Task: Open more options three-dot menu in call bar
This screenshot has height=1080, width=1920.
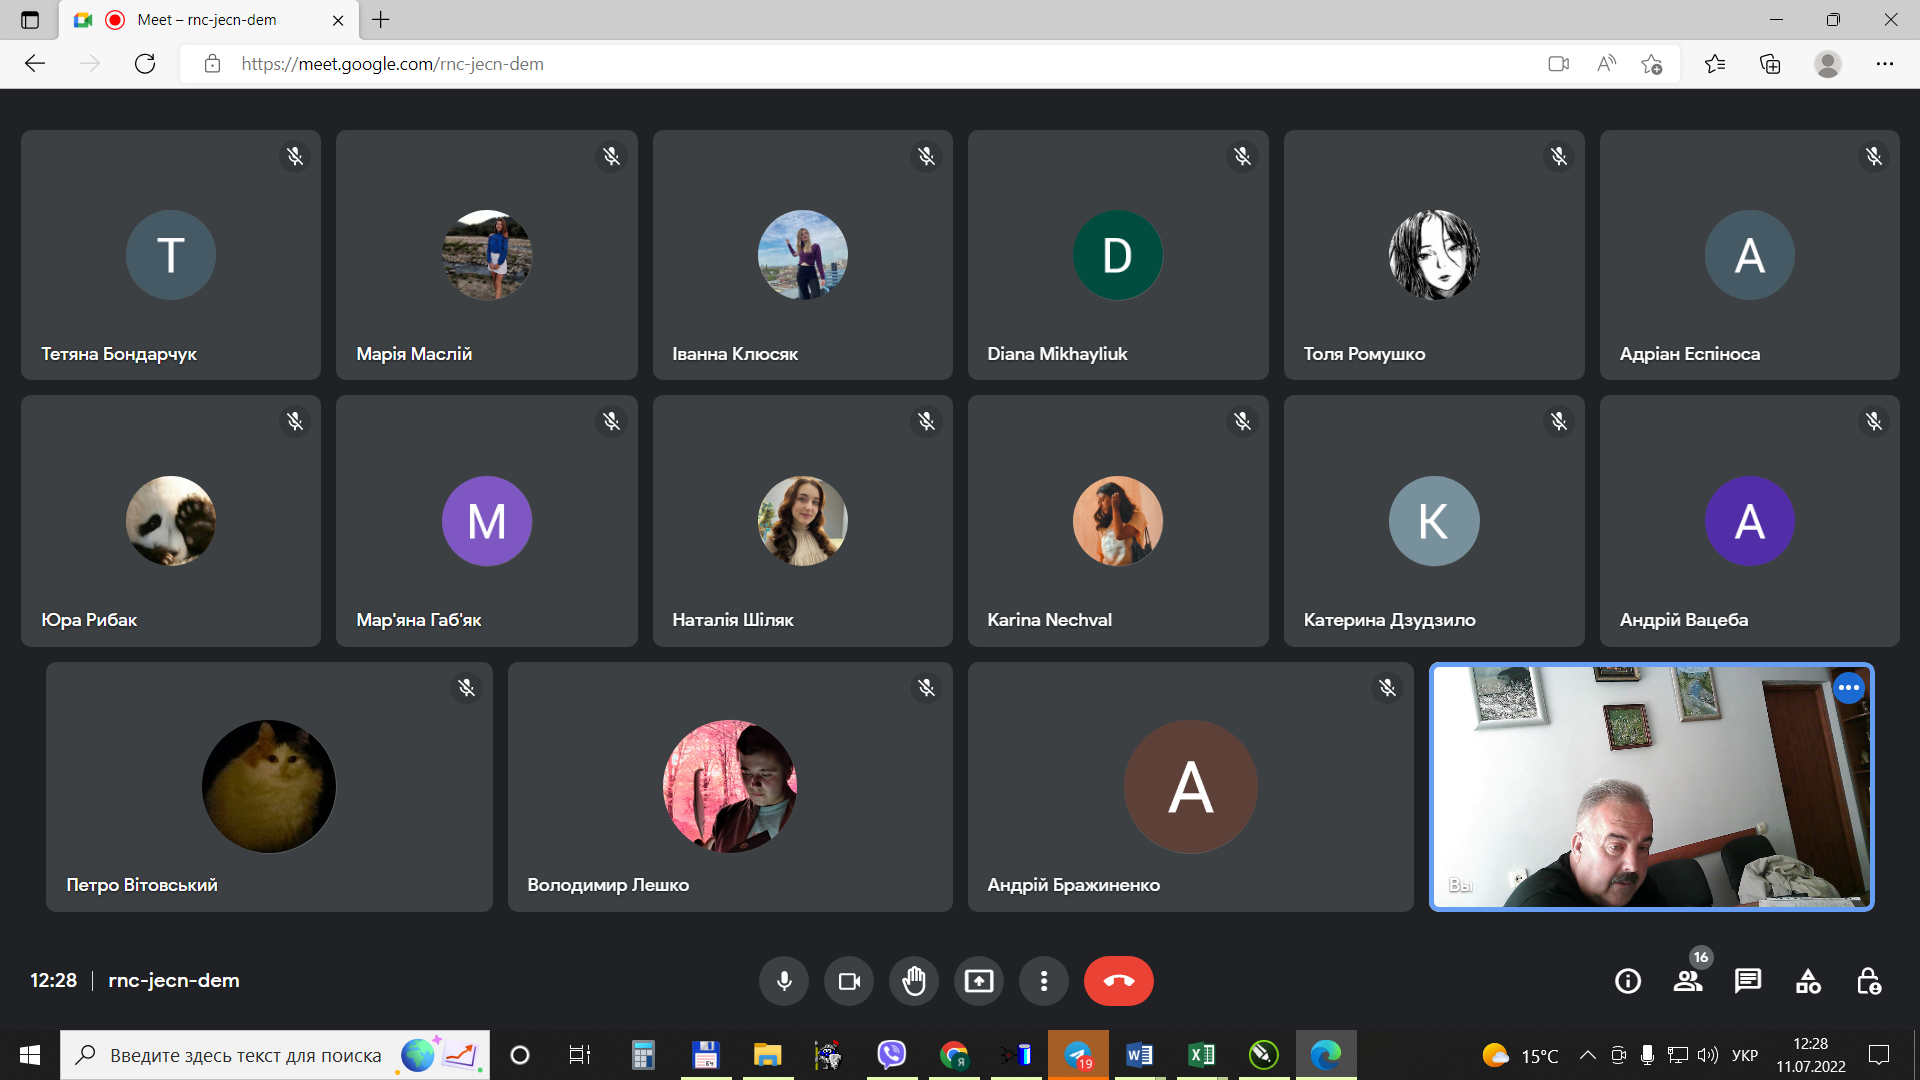Action: click(x=1044, y=981)
